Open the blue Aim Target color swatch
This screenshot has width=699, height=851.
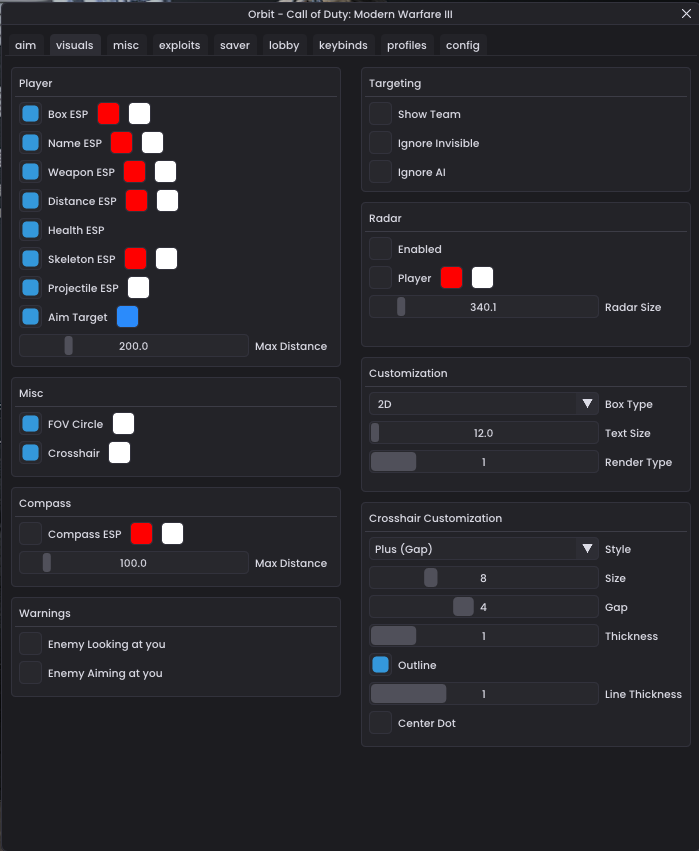coord(128,317)
